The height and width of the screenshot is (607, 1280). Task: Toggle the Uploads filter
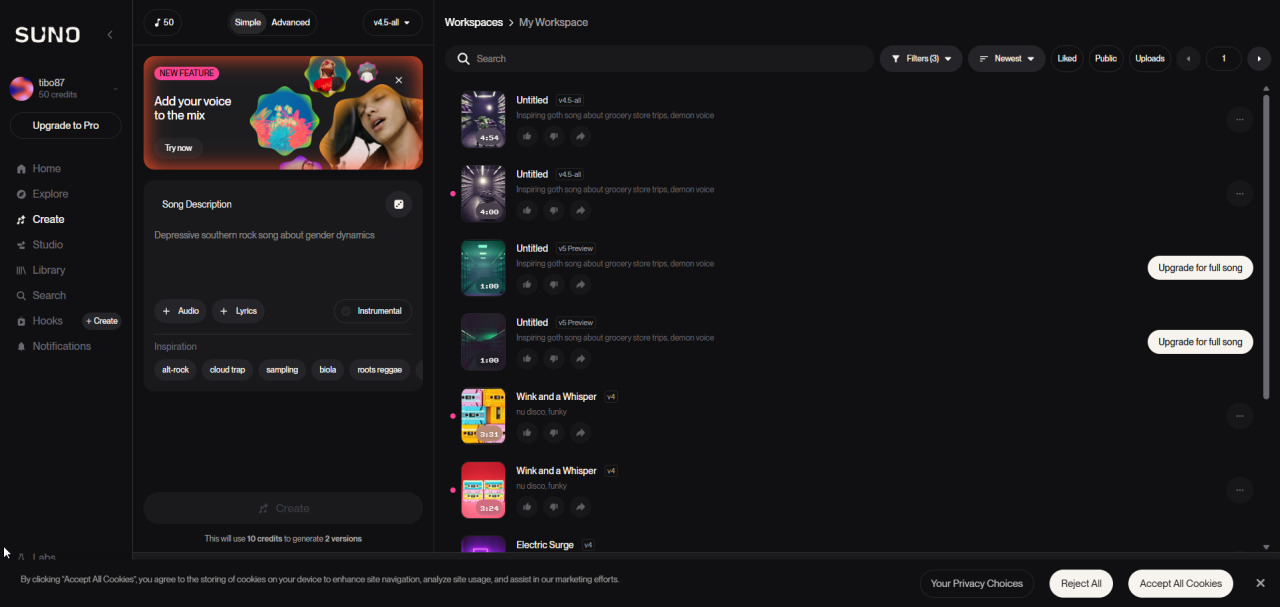click(x=1150, y=59)
